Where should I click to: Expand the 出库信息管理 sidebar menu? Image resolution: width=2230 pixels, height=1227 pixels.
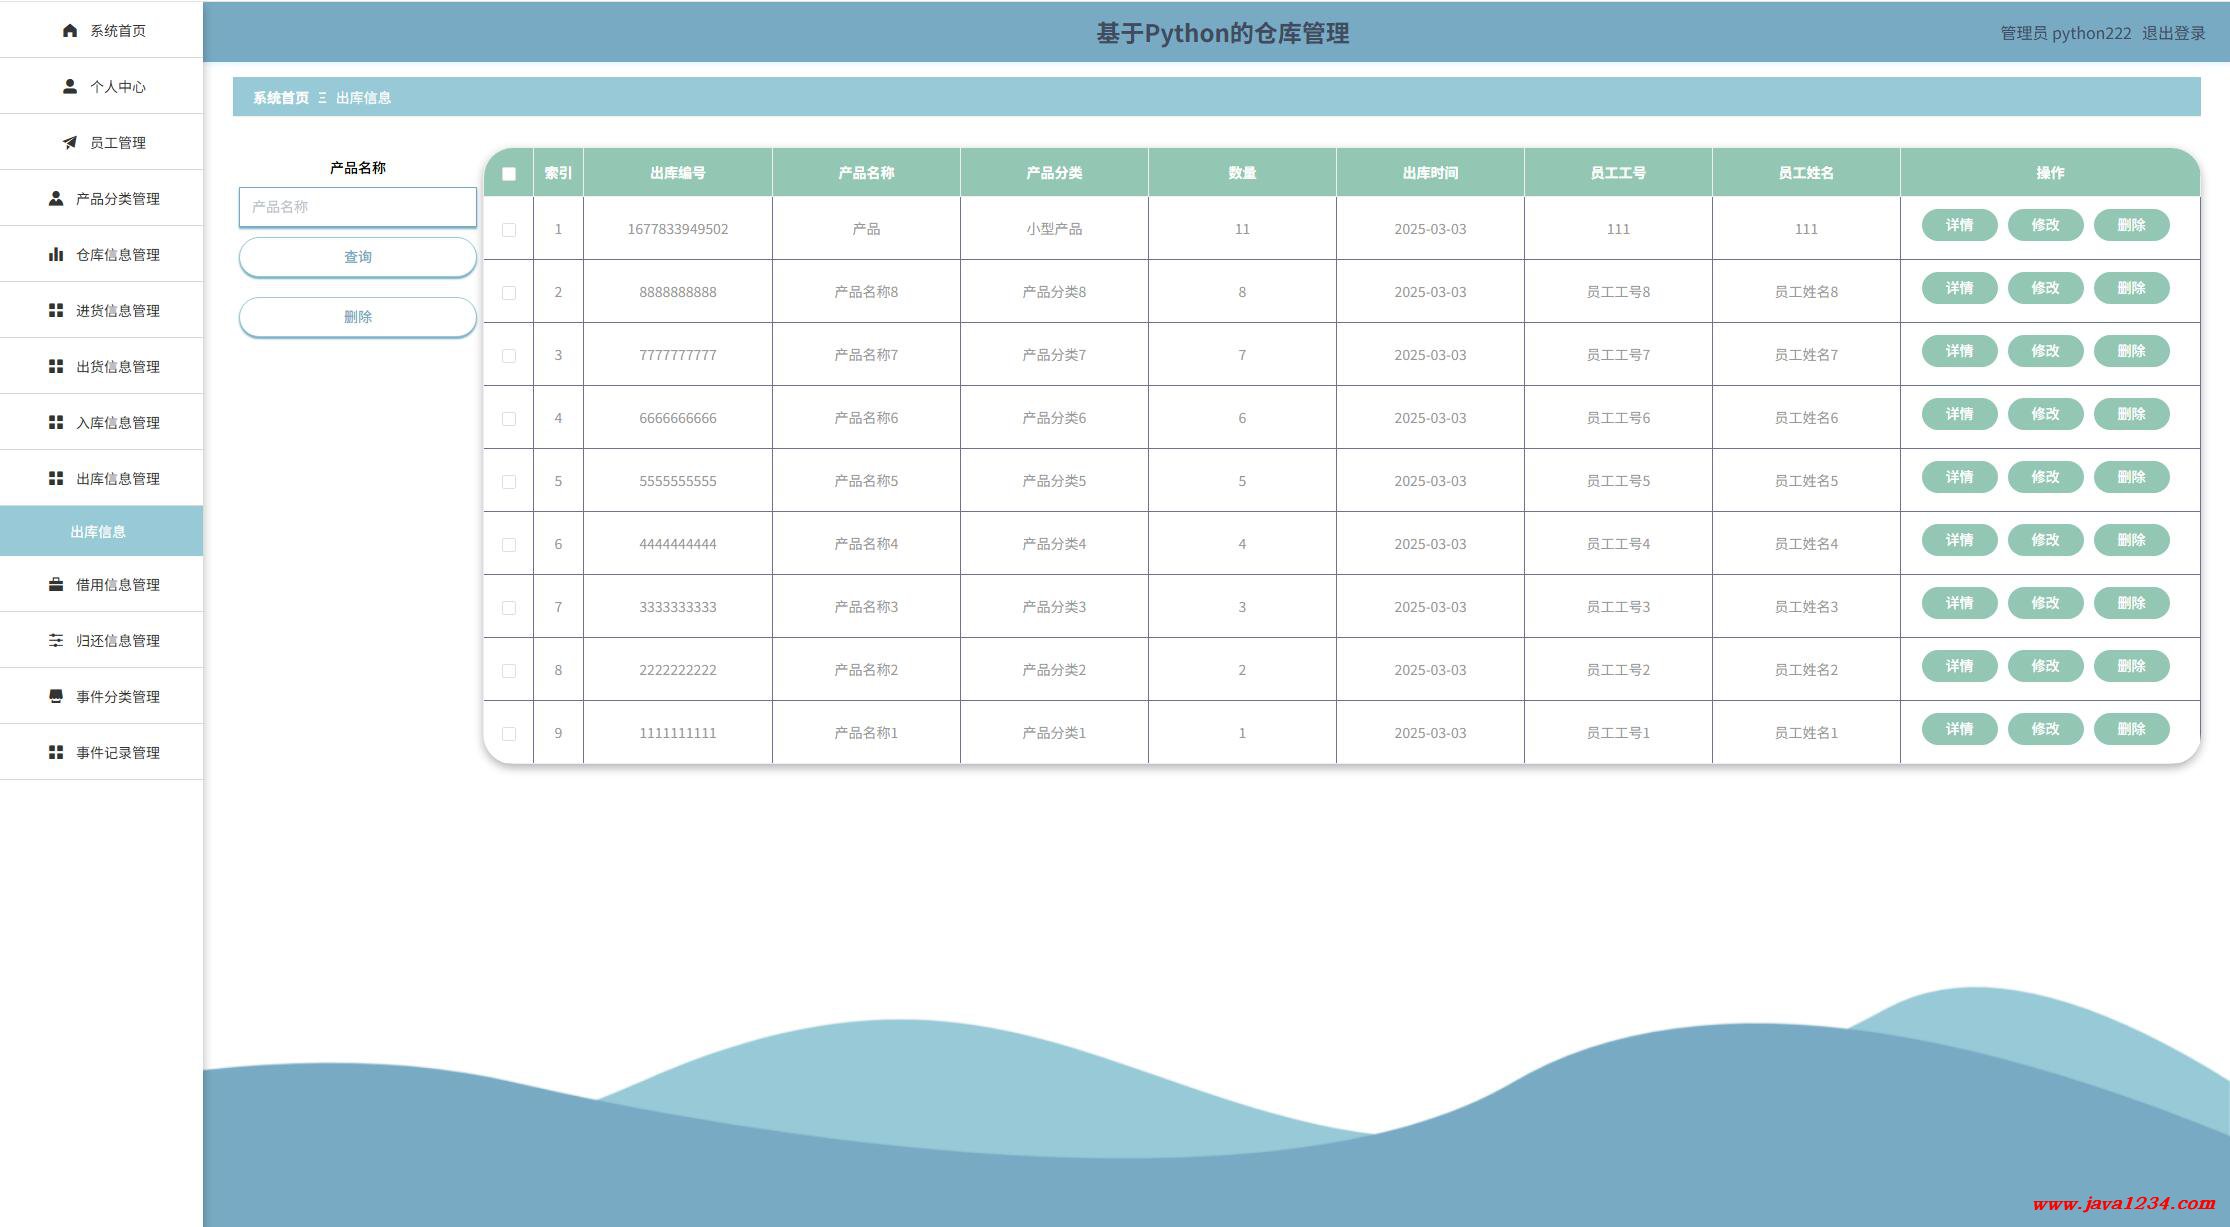point(102,479)
